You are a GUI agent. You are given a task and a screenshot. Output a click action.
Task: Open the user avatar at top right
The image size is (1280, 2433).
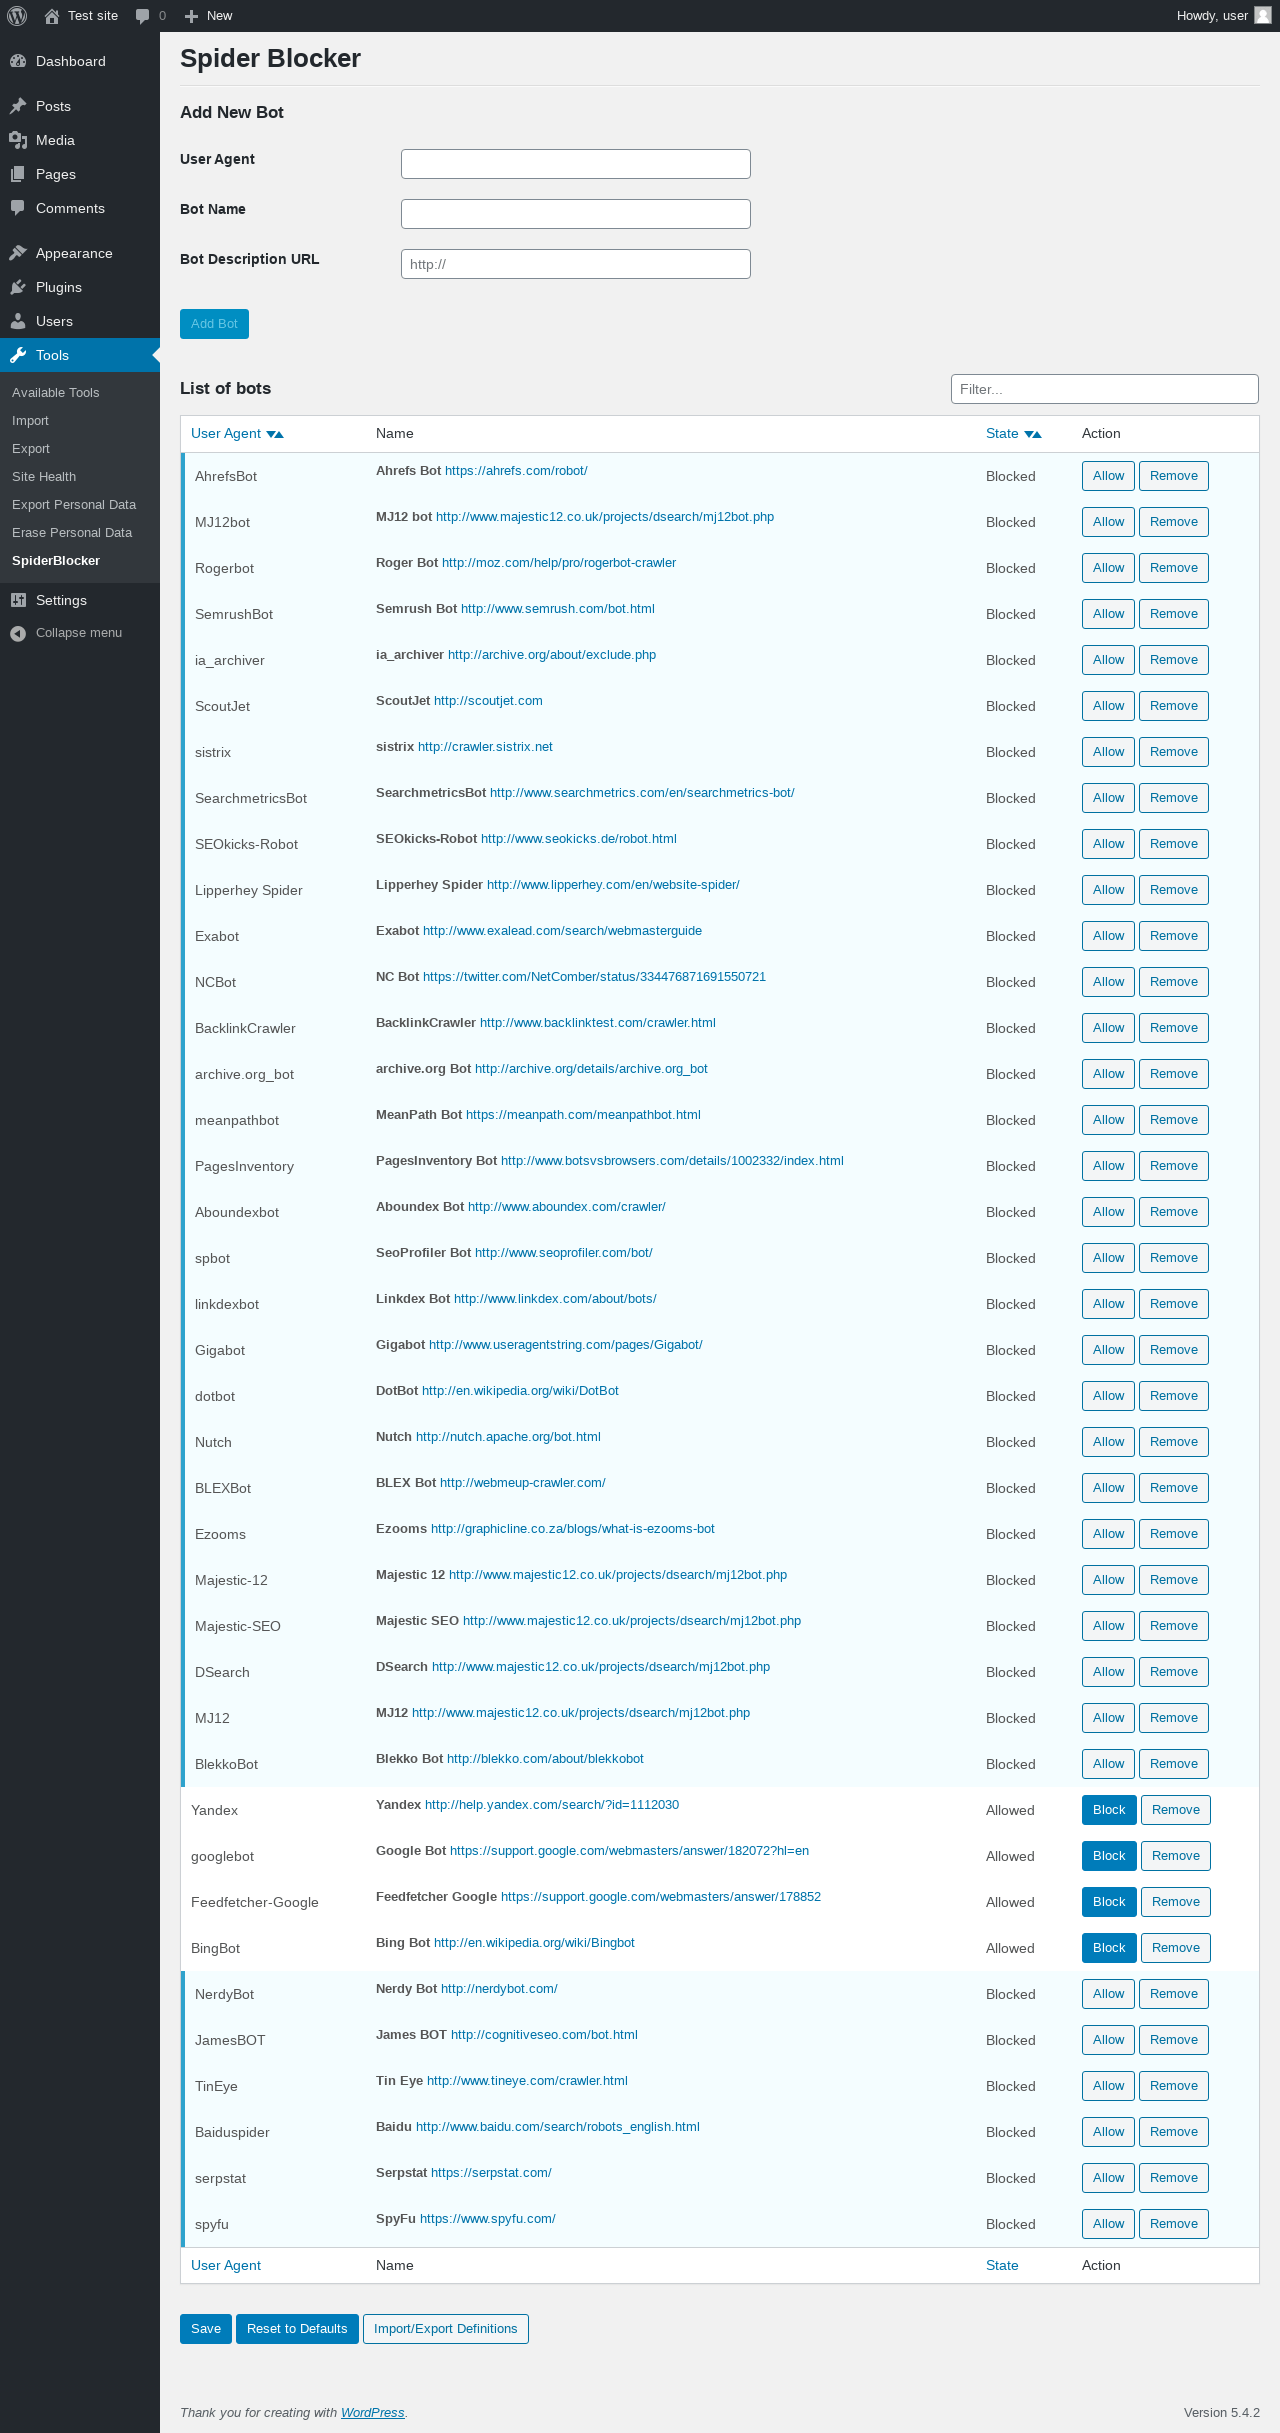[x=1263, y=15]
